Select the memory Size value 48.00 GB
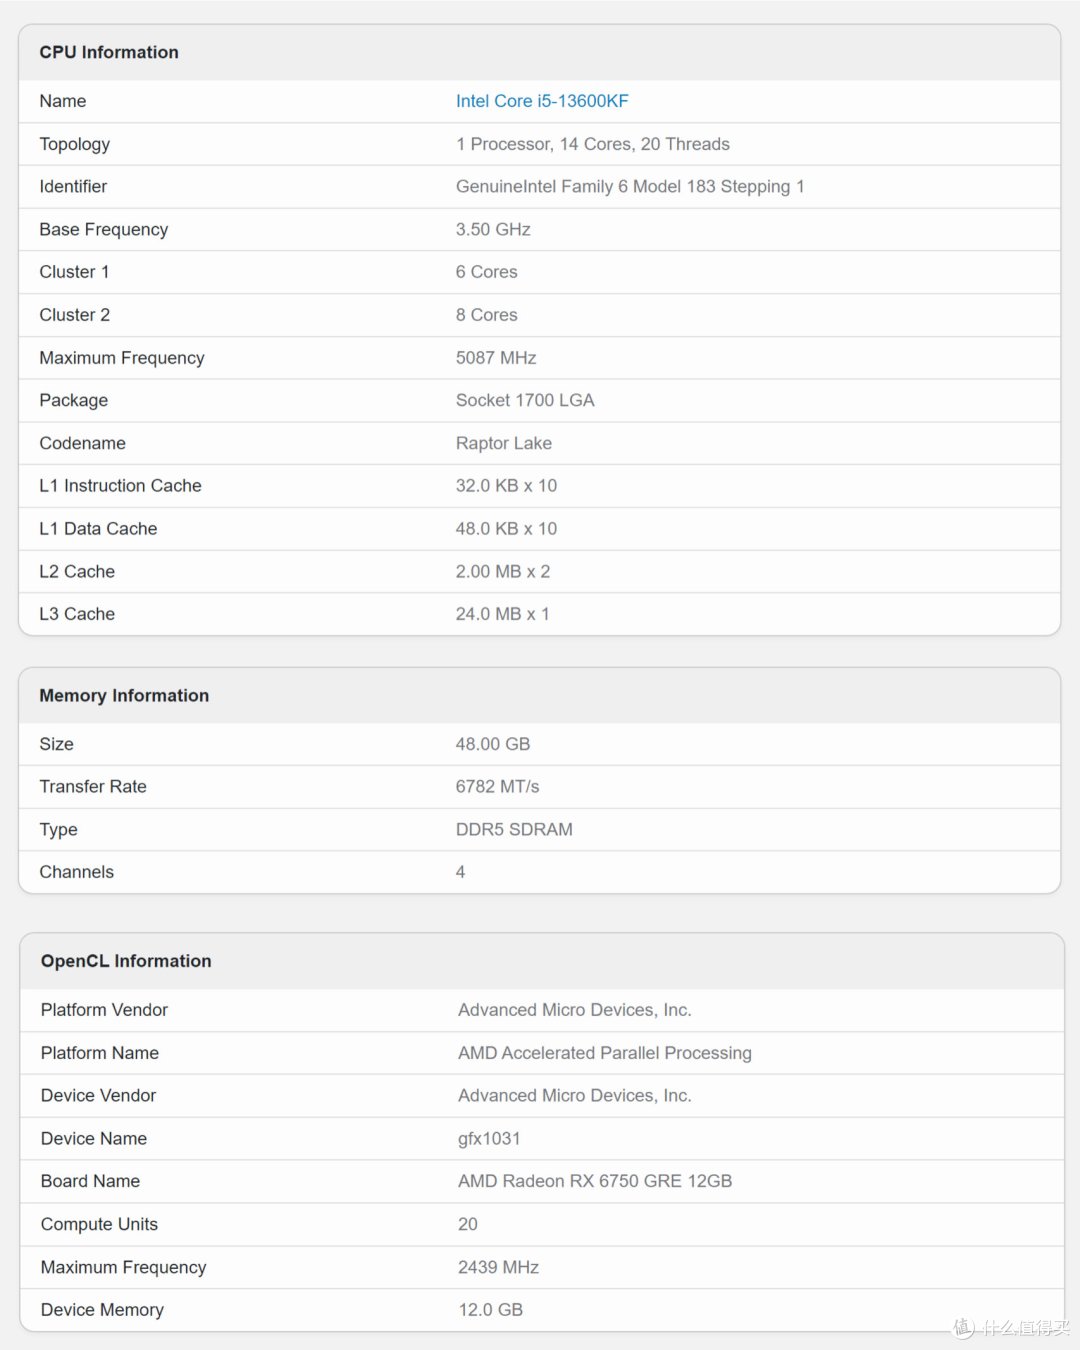1080x1350 pixels. tap(493, 744)
